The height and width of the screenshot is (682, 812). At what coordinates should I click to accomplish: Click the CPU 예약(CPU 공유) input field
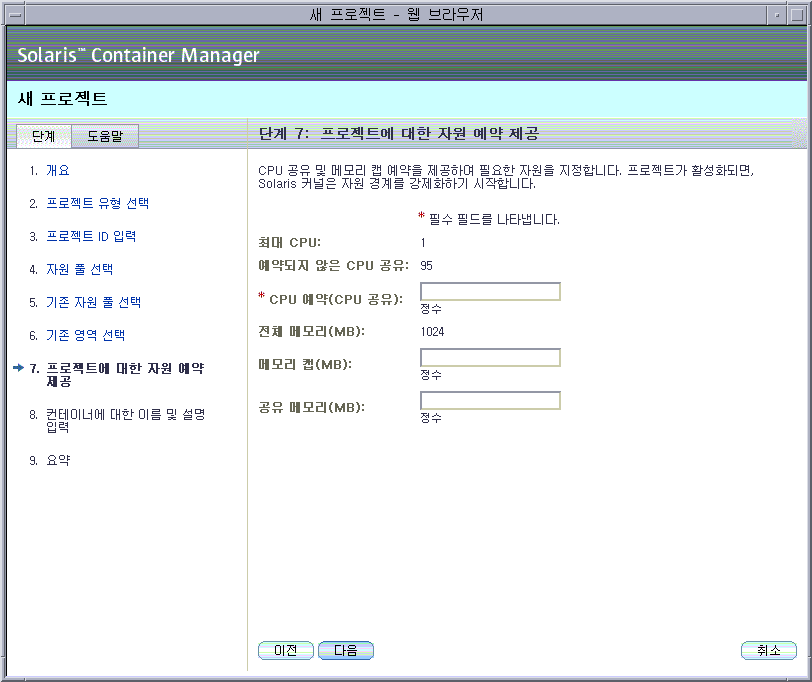pos(490,292)
